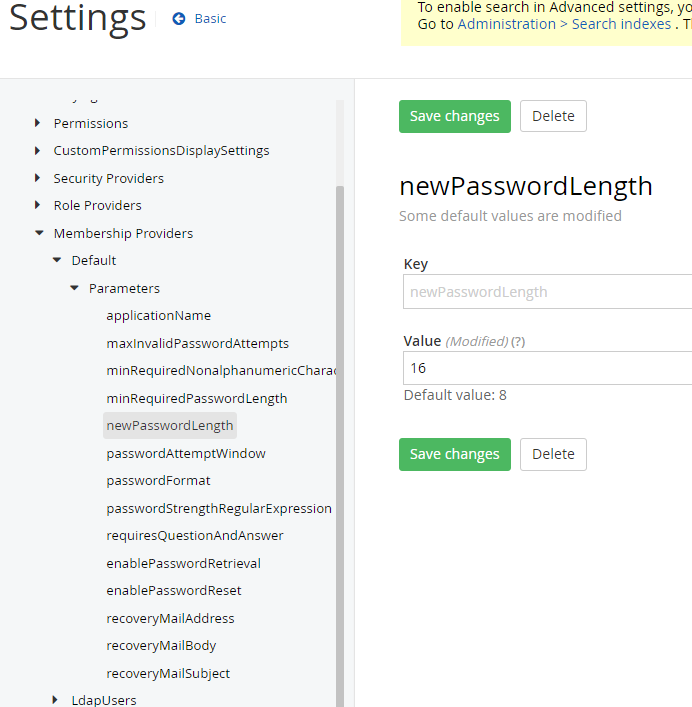The width and height of the screenshot is (692, 707).
Task: Open recoveryMailSubject parameter
Action: pos(168,674)
